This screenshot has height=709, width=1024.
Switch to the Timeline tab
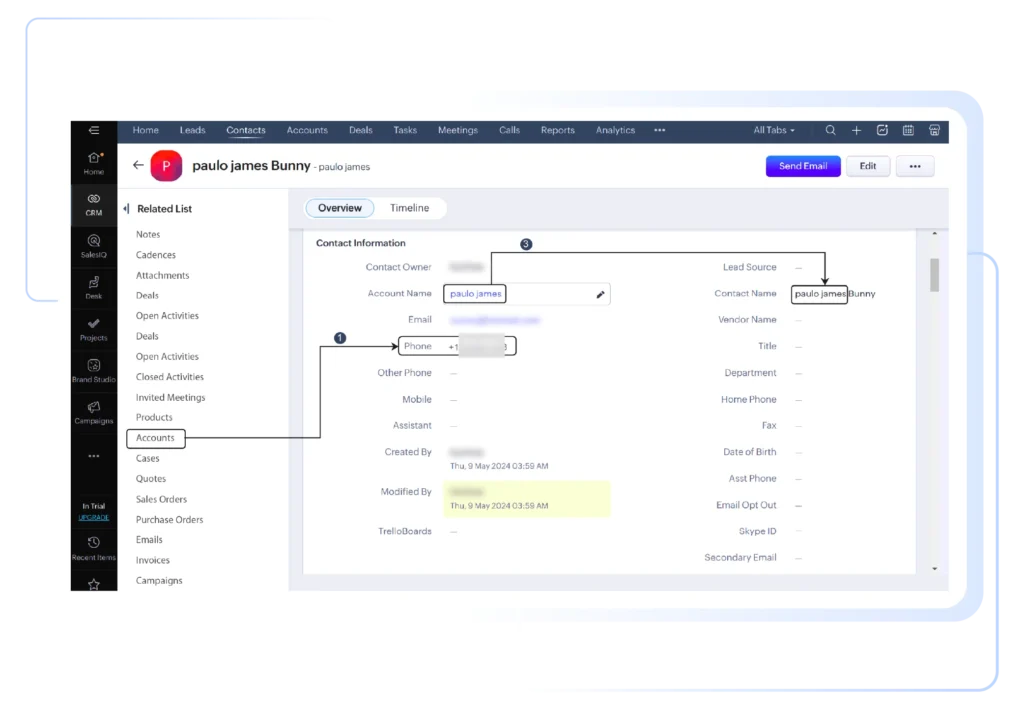point(410,208)
